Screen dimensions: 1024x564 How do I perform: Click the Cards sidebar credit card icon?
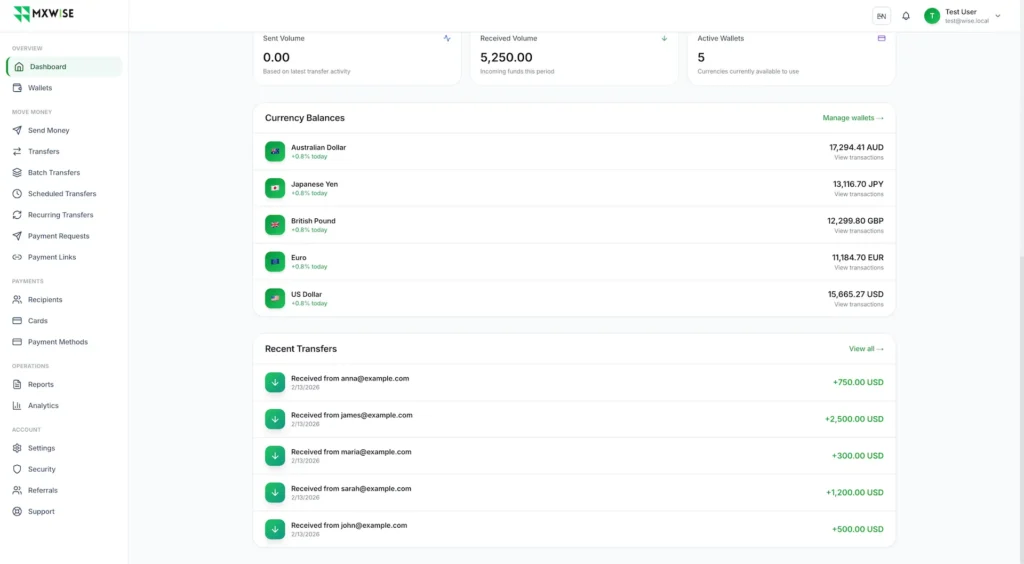tap(17, 321)
